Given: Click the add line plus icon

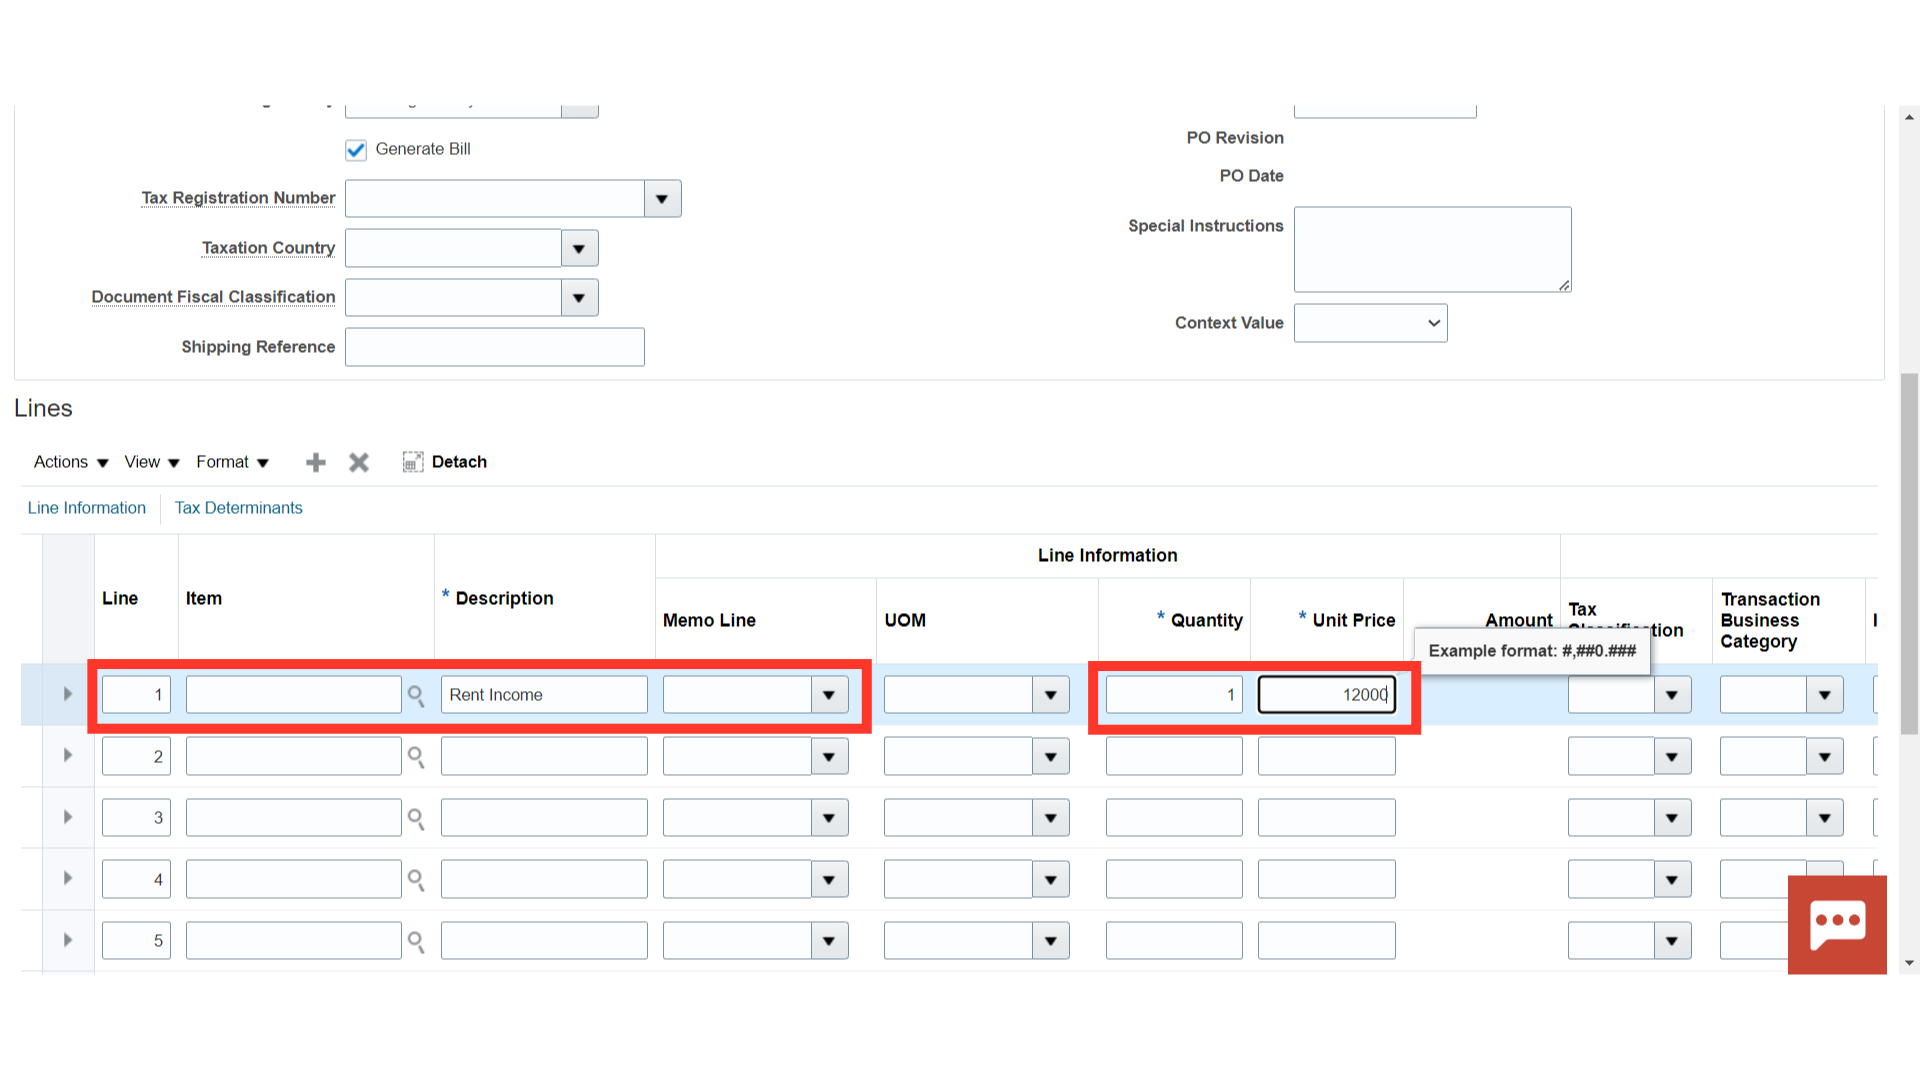Looking at the screenshot, I should tap(316, 462).
